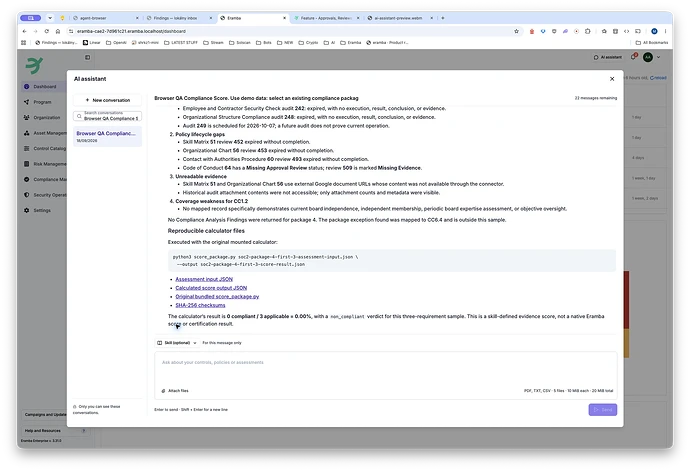Click the AI assistant header button
Viewport: 690px width, 470px height.
point(608,57)
